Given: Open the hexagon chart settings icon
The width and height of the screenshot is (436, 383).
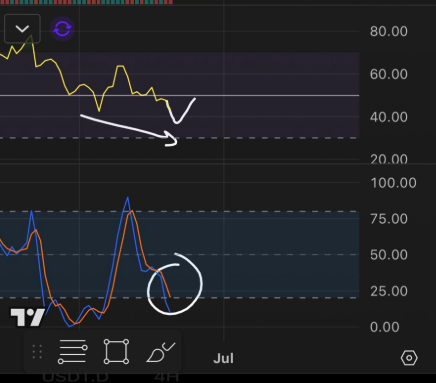Looking at the screenshot, I should pyautogui.click(x=409, y=358).
